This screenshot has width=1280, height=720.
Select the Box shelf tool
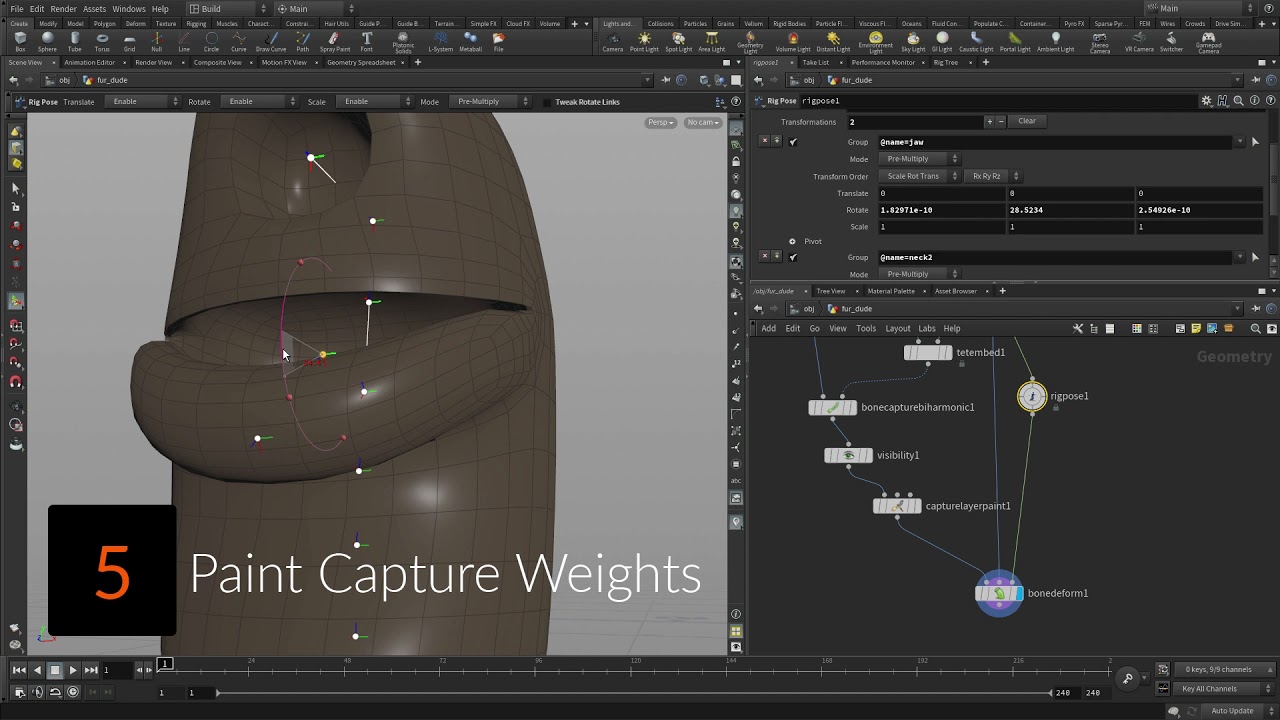point(20,42)
